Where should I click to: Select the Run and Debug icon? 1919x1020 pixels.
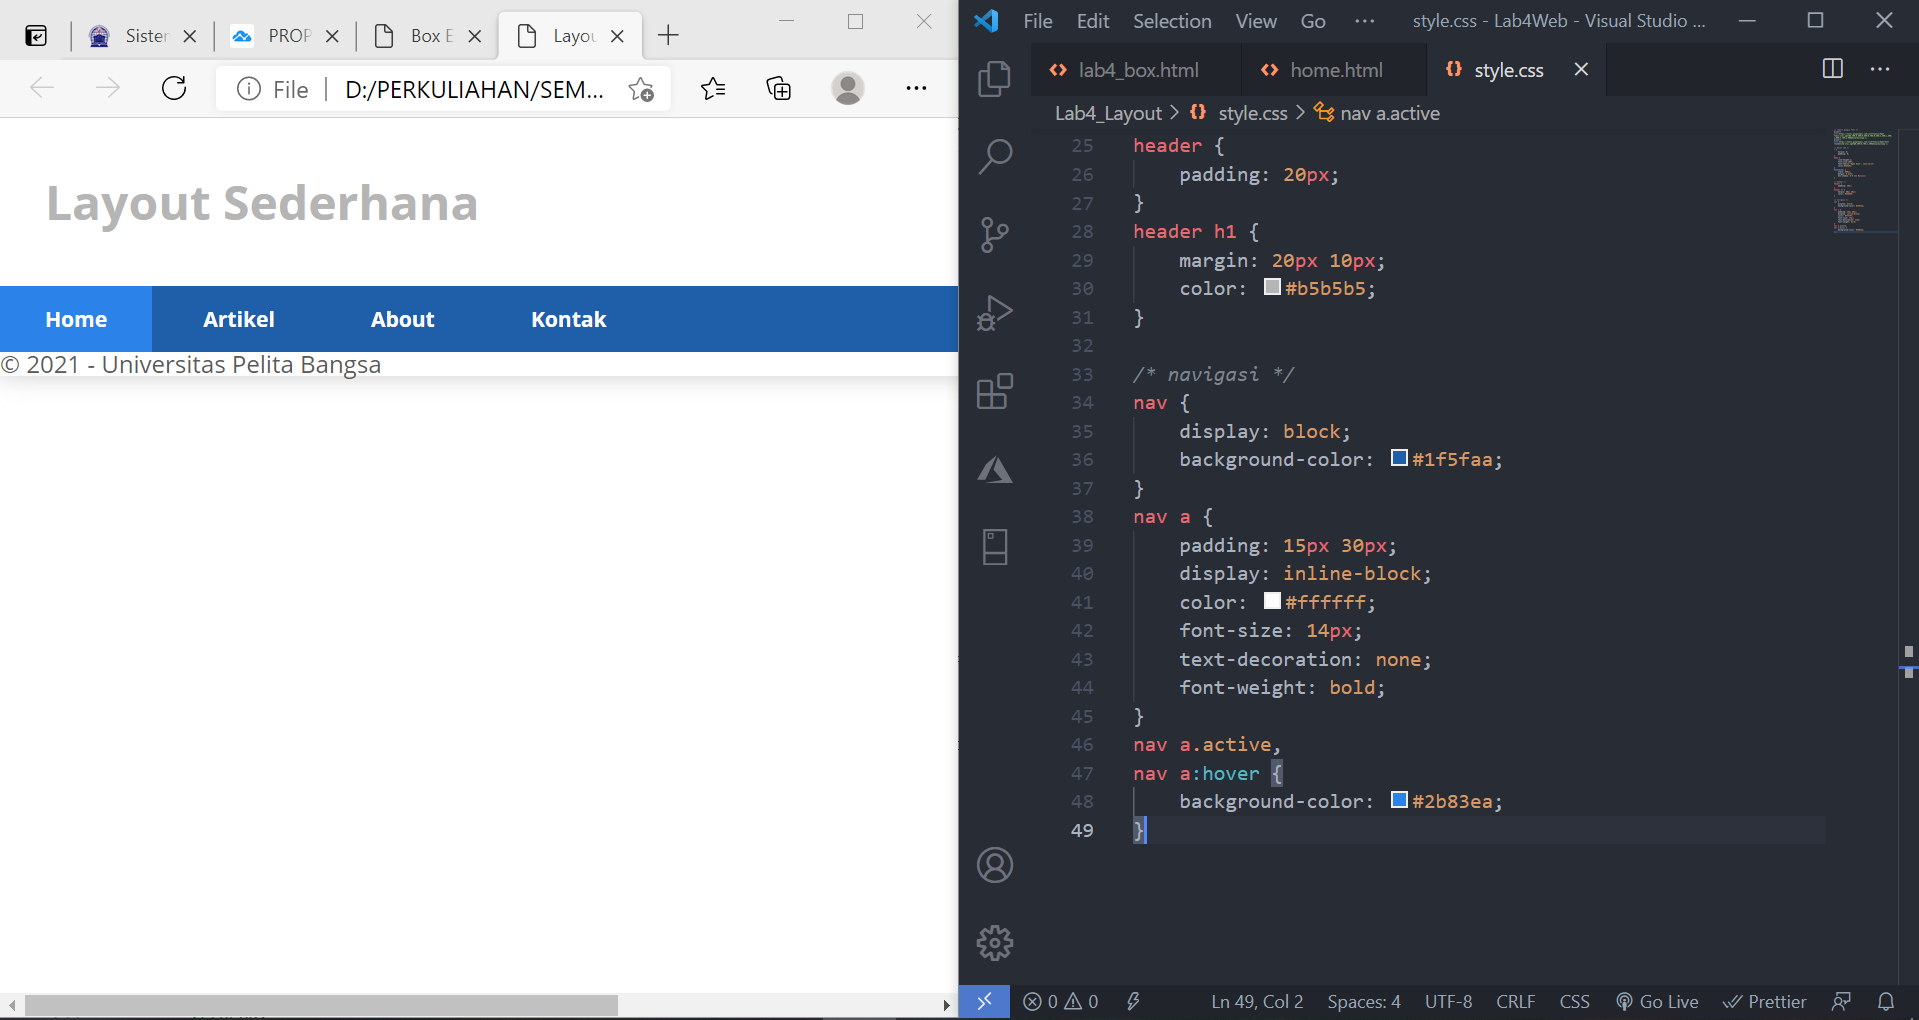[995, 312]
